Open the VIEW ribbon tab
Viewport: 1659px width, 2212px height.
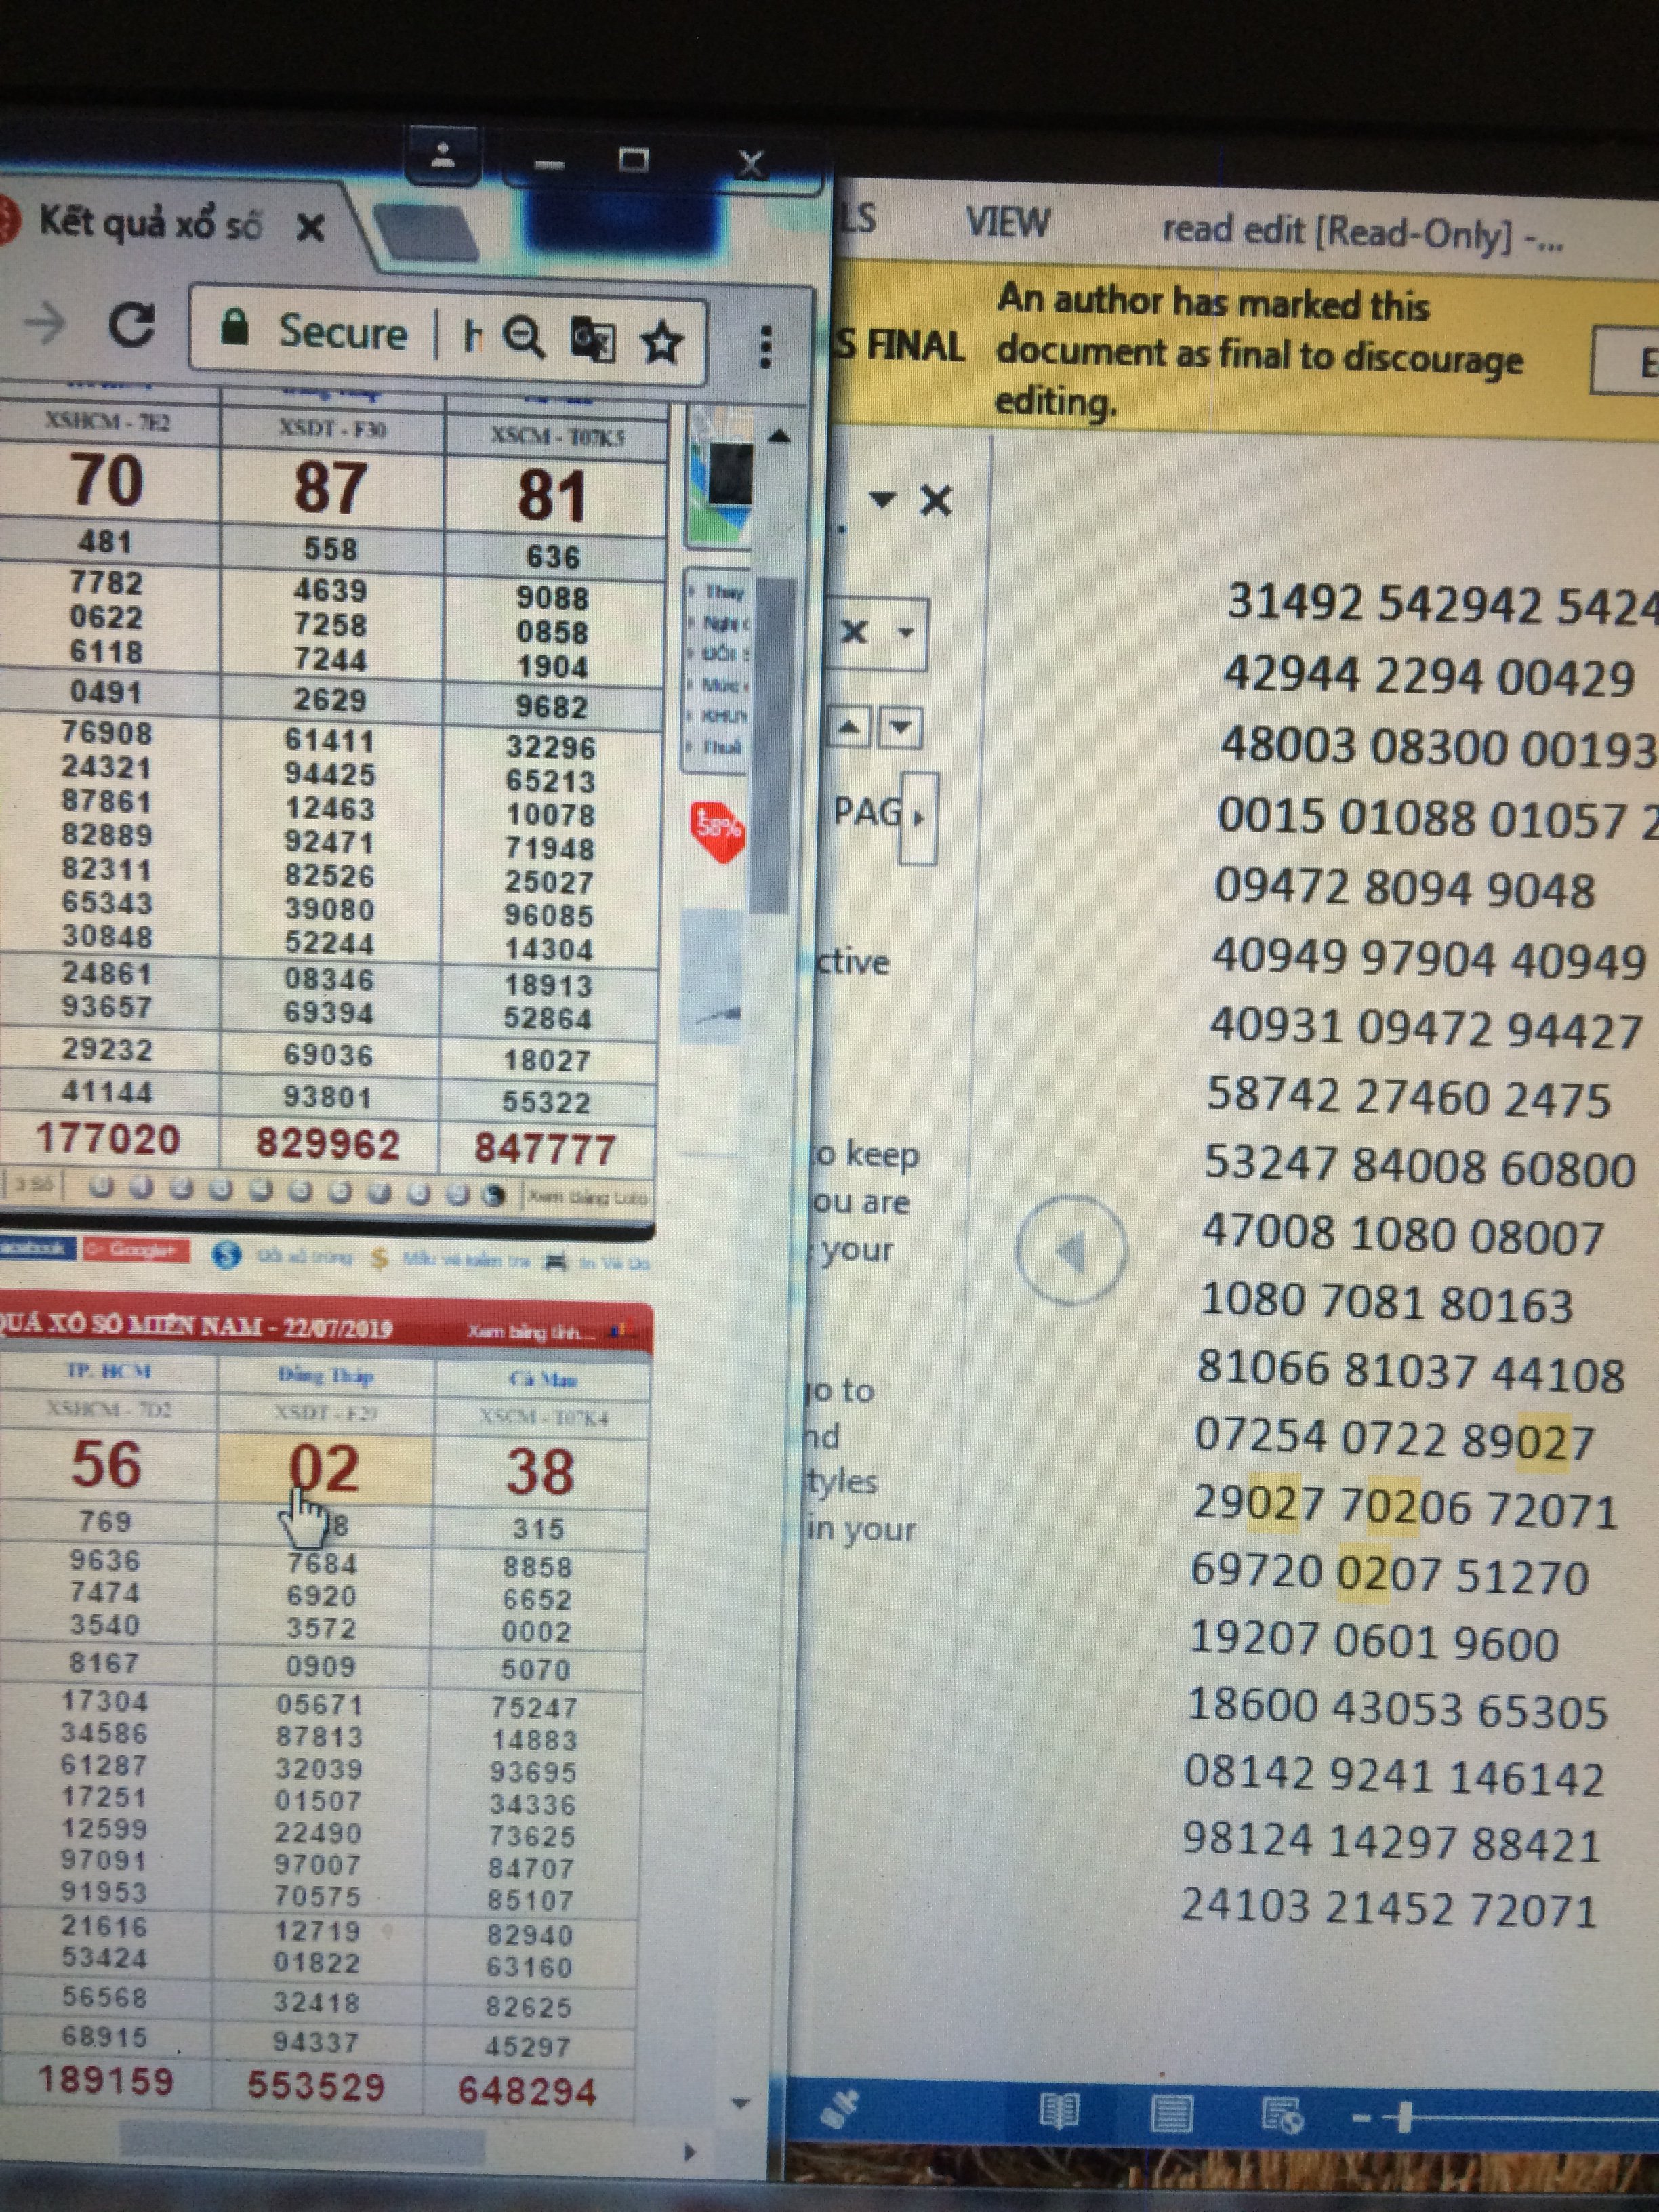pos(1007,222)
